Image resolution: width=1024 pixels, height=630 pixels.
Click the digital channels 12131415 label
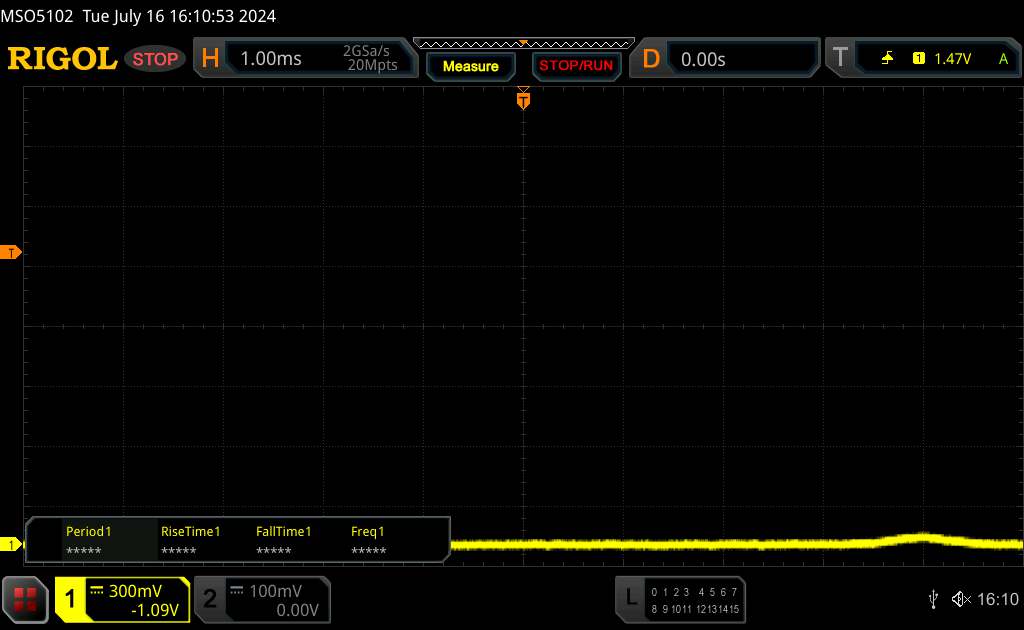(718, 609)
